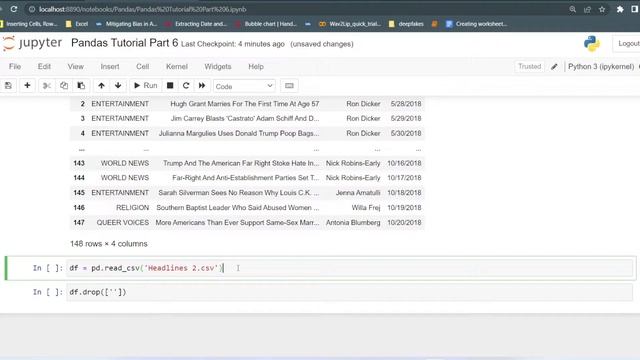Move selected cell down arrow
Screen dimensions: 640x360
118,86
